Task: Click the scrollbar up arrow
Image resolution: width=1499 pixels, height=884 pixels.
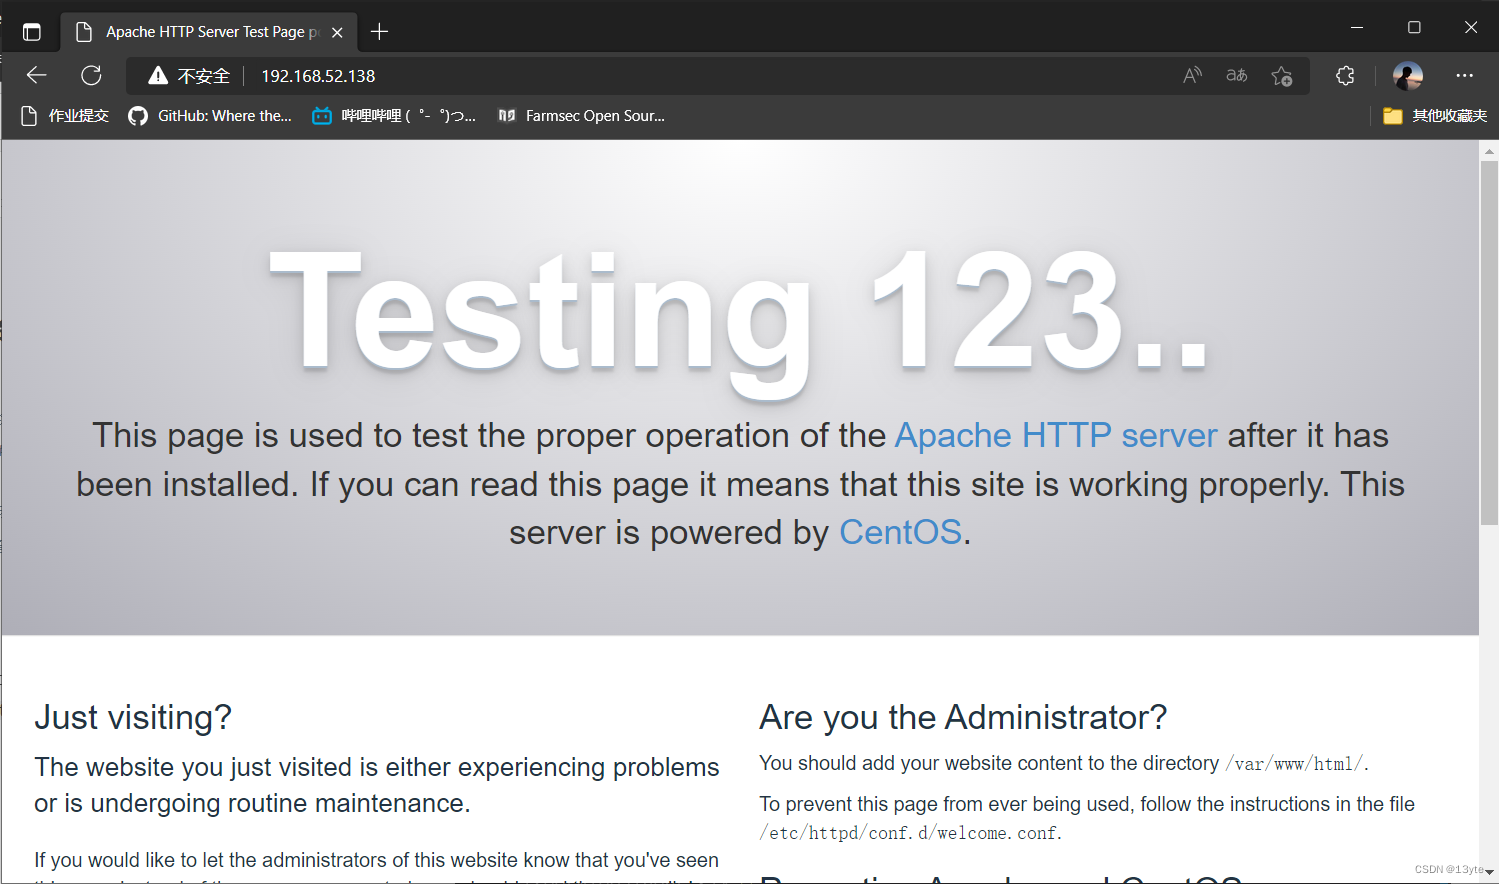Action: tap(1489, 151)
